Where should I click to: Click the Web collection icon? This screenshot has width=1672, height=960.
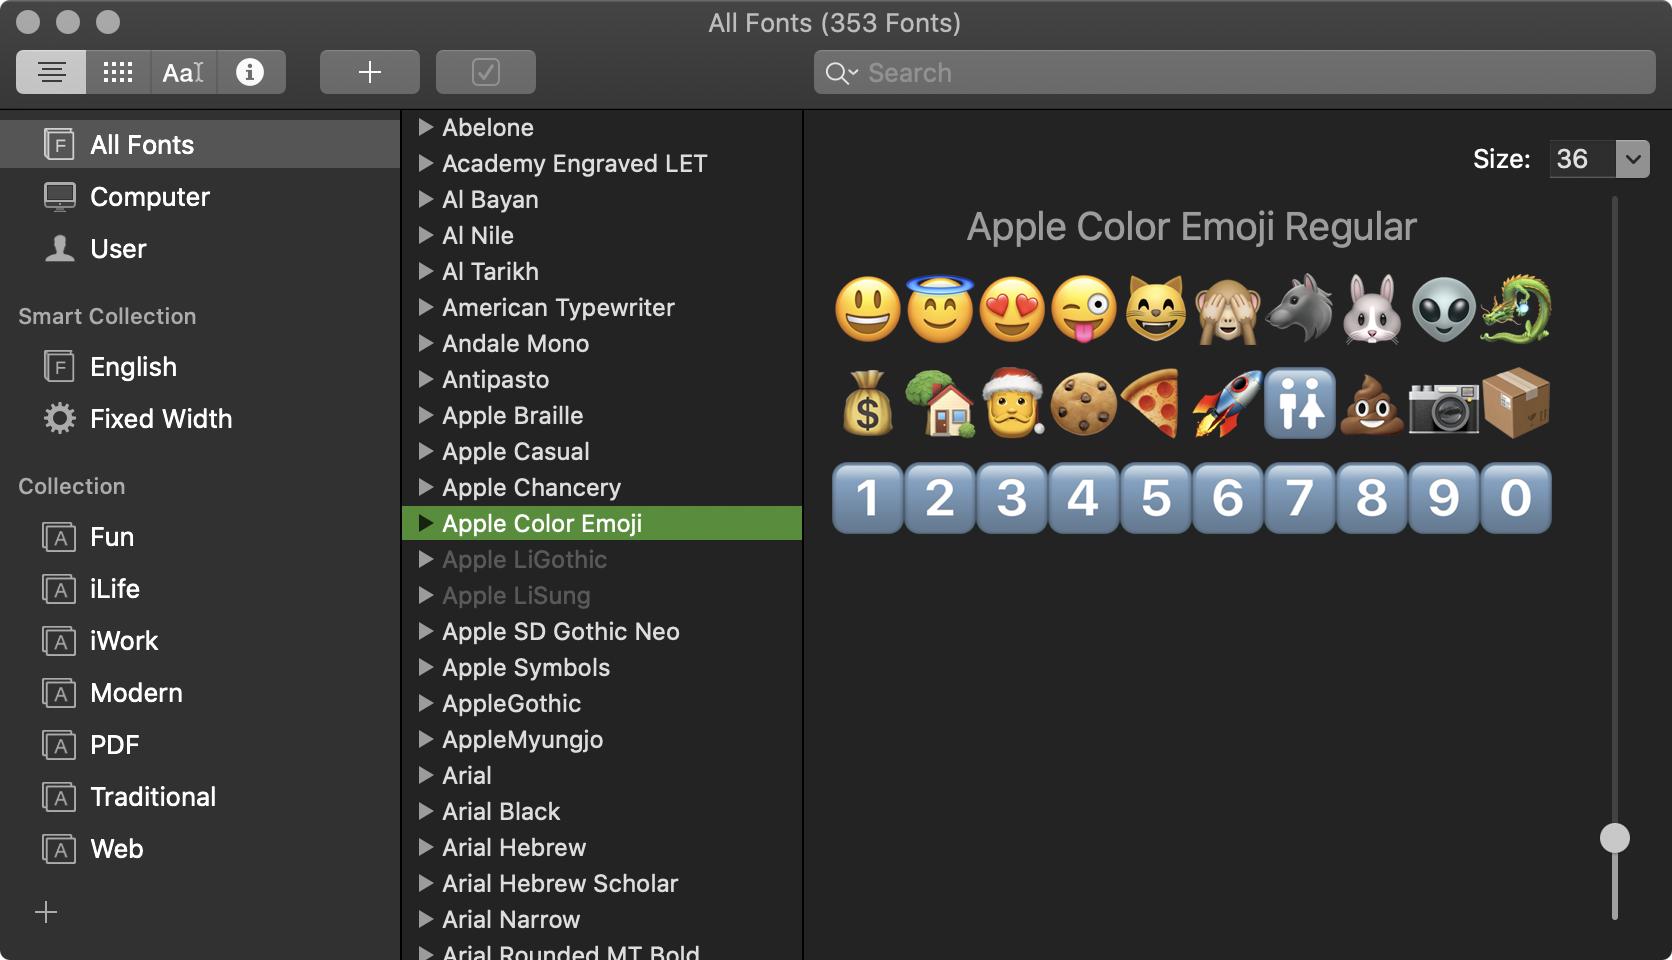pos(59,849)
